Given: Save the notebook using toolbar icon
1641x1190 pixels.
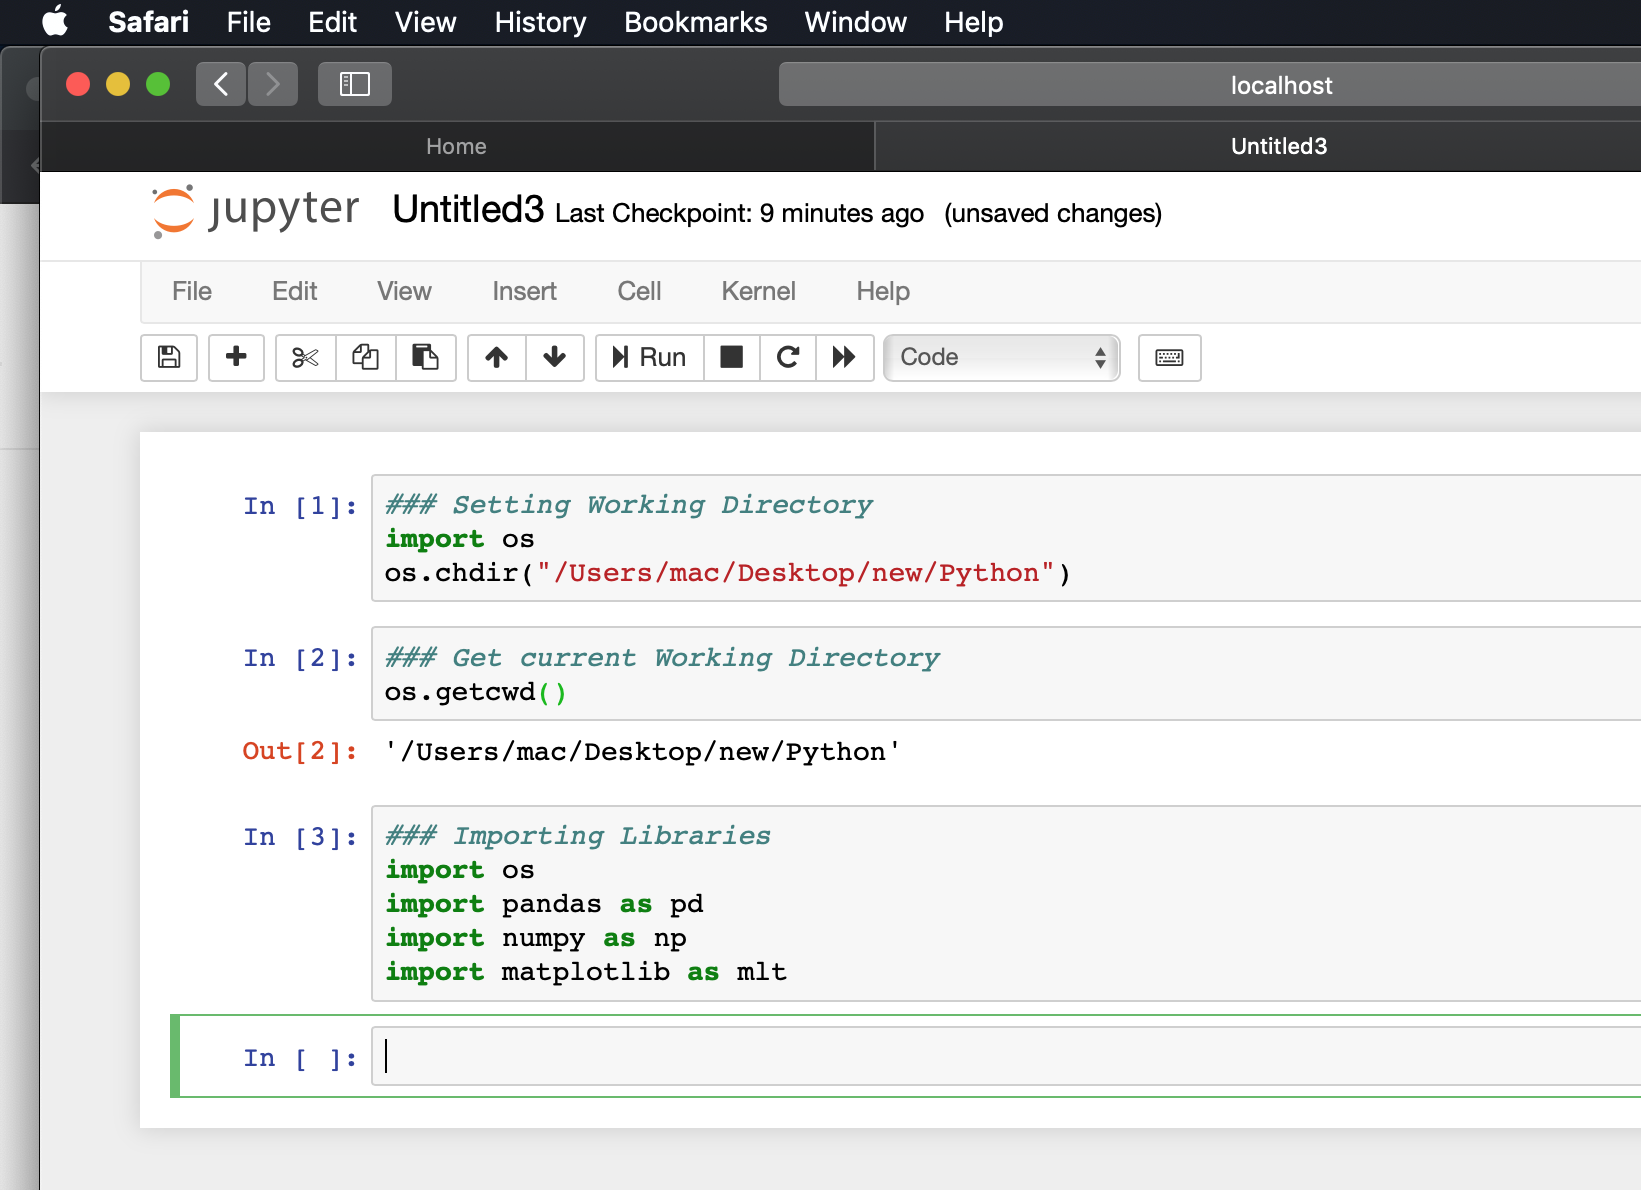Looking at the screenshot, I should click(x=168, y=358).
